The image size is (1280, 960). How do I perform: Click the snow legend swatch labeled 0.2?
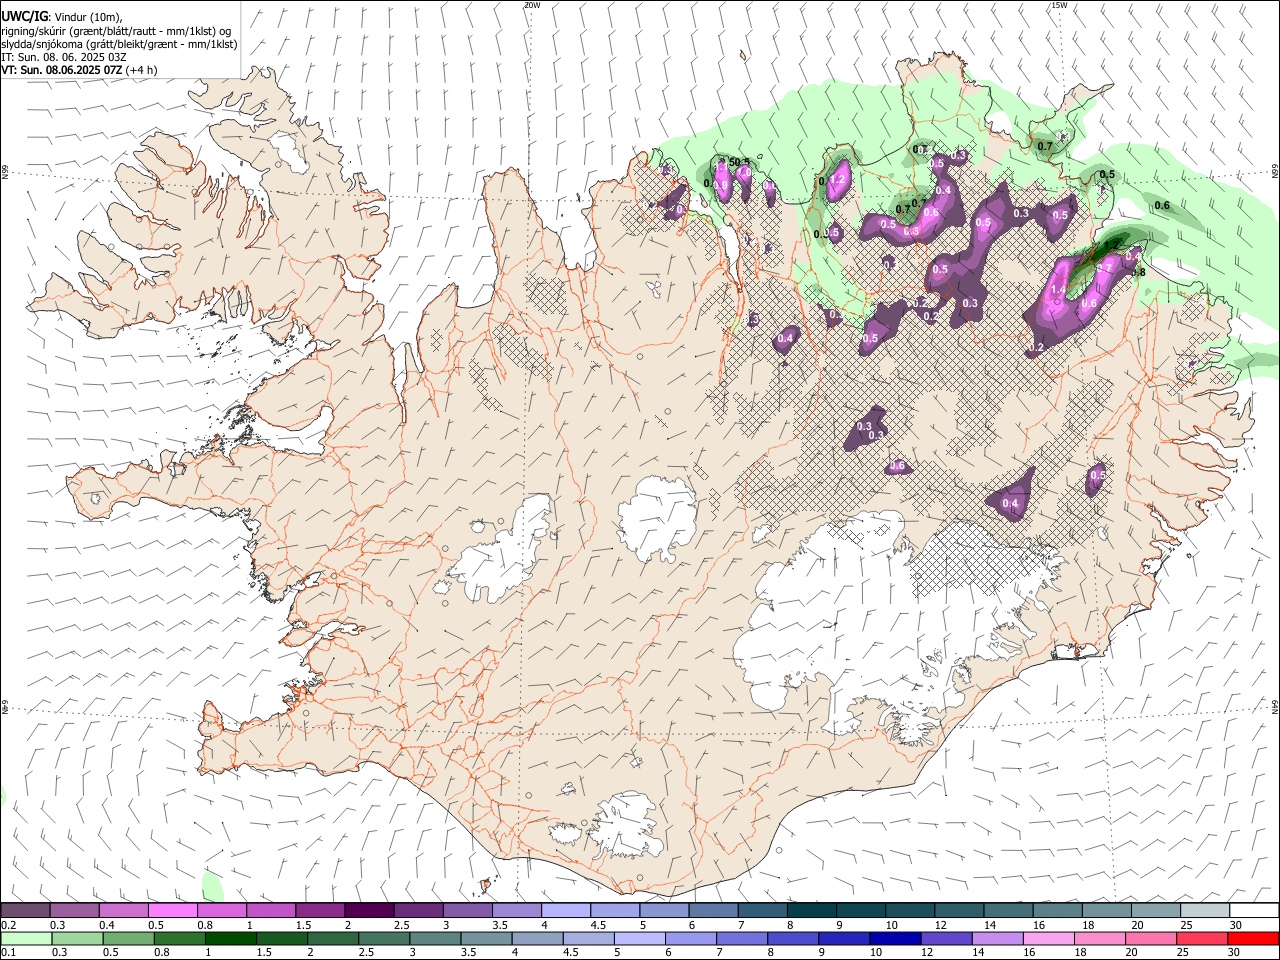[x=25, y=910]
